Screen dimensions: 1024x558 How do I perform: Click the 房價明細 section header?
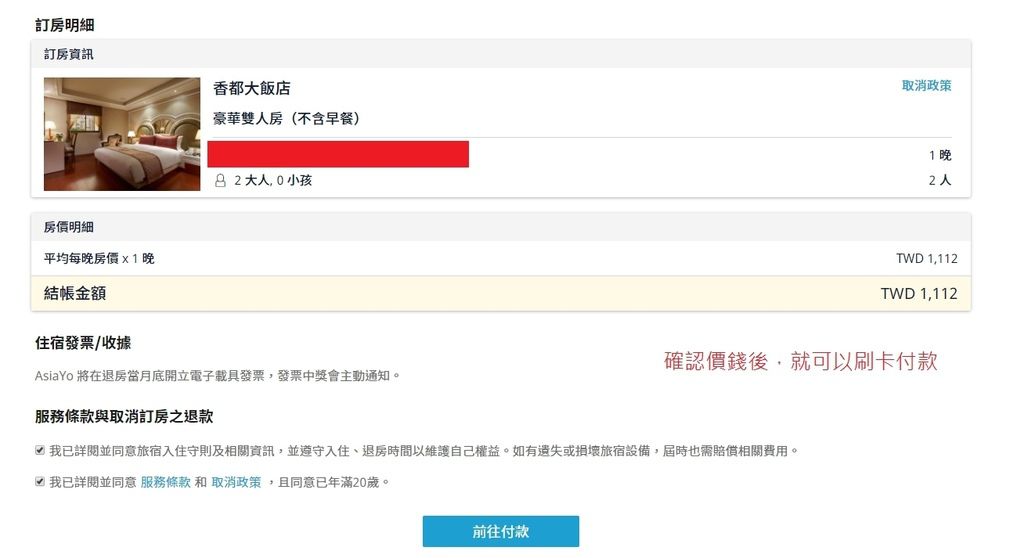coord(69,227)
